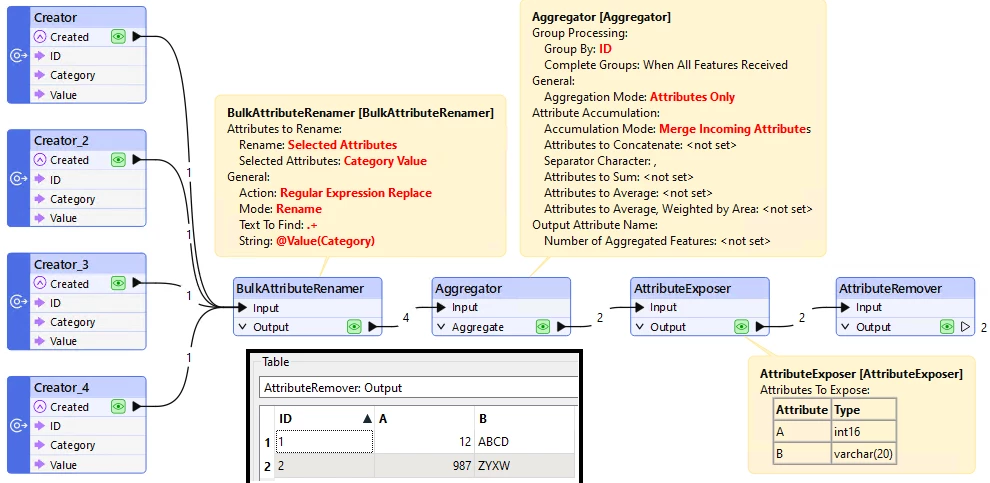Inspect AttributeExposer Output cache
Viewport: 990px width, 483px height.
(741, 326)
